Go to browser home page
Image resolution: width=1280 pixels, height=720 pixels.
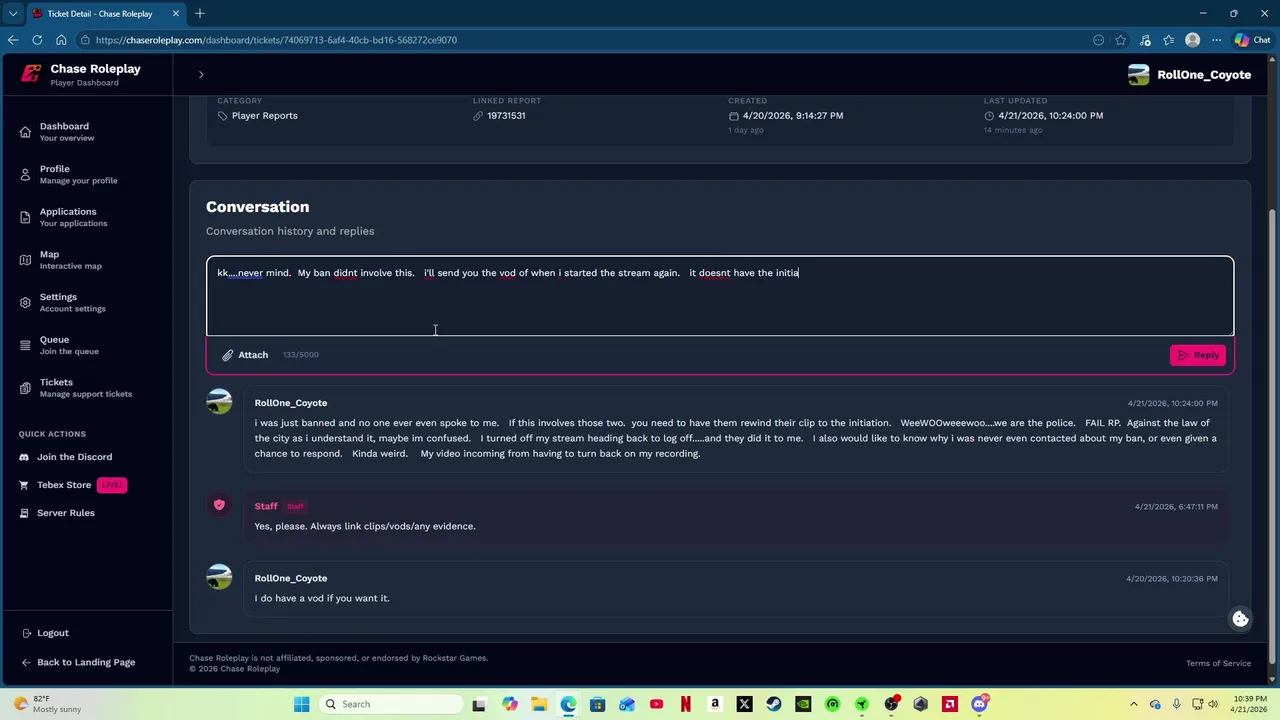(61, 40)
